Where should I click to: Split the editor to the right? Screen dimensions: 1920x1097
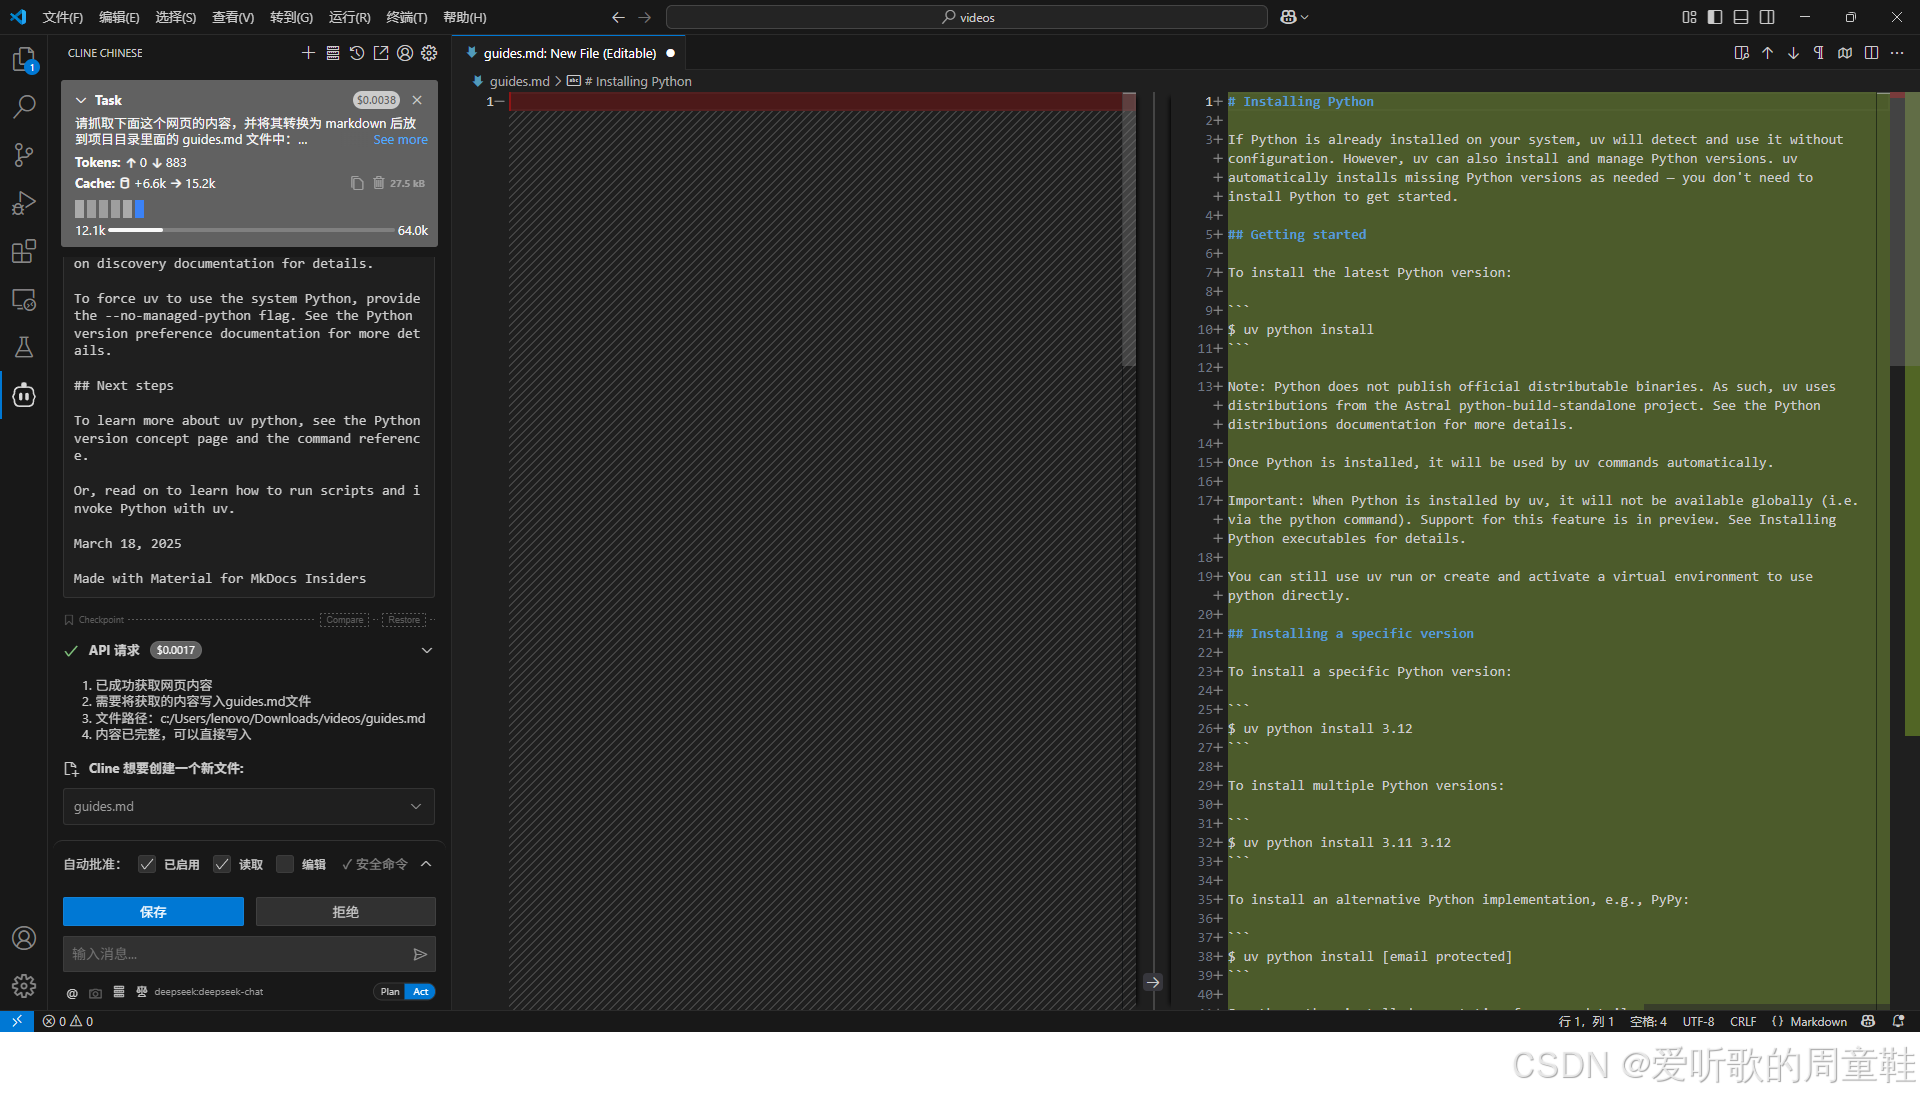pyautogui.click(x=1871, y=53)
